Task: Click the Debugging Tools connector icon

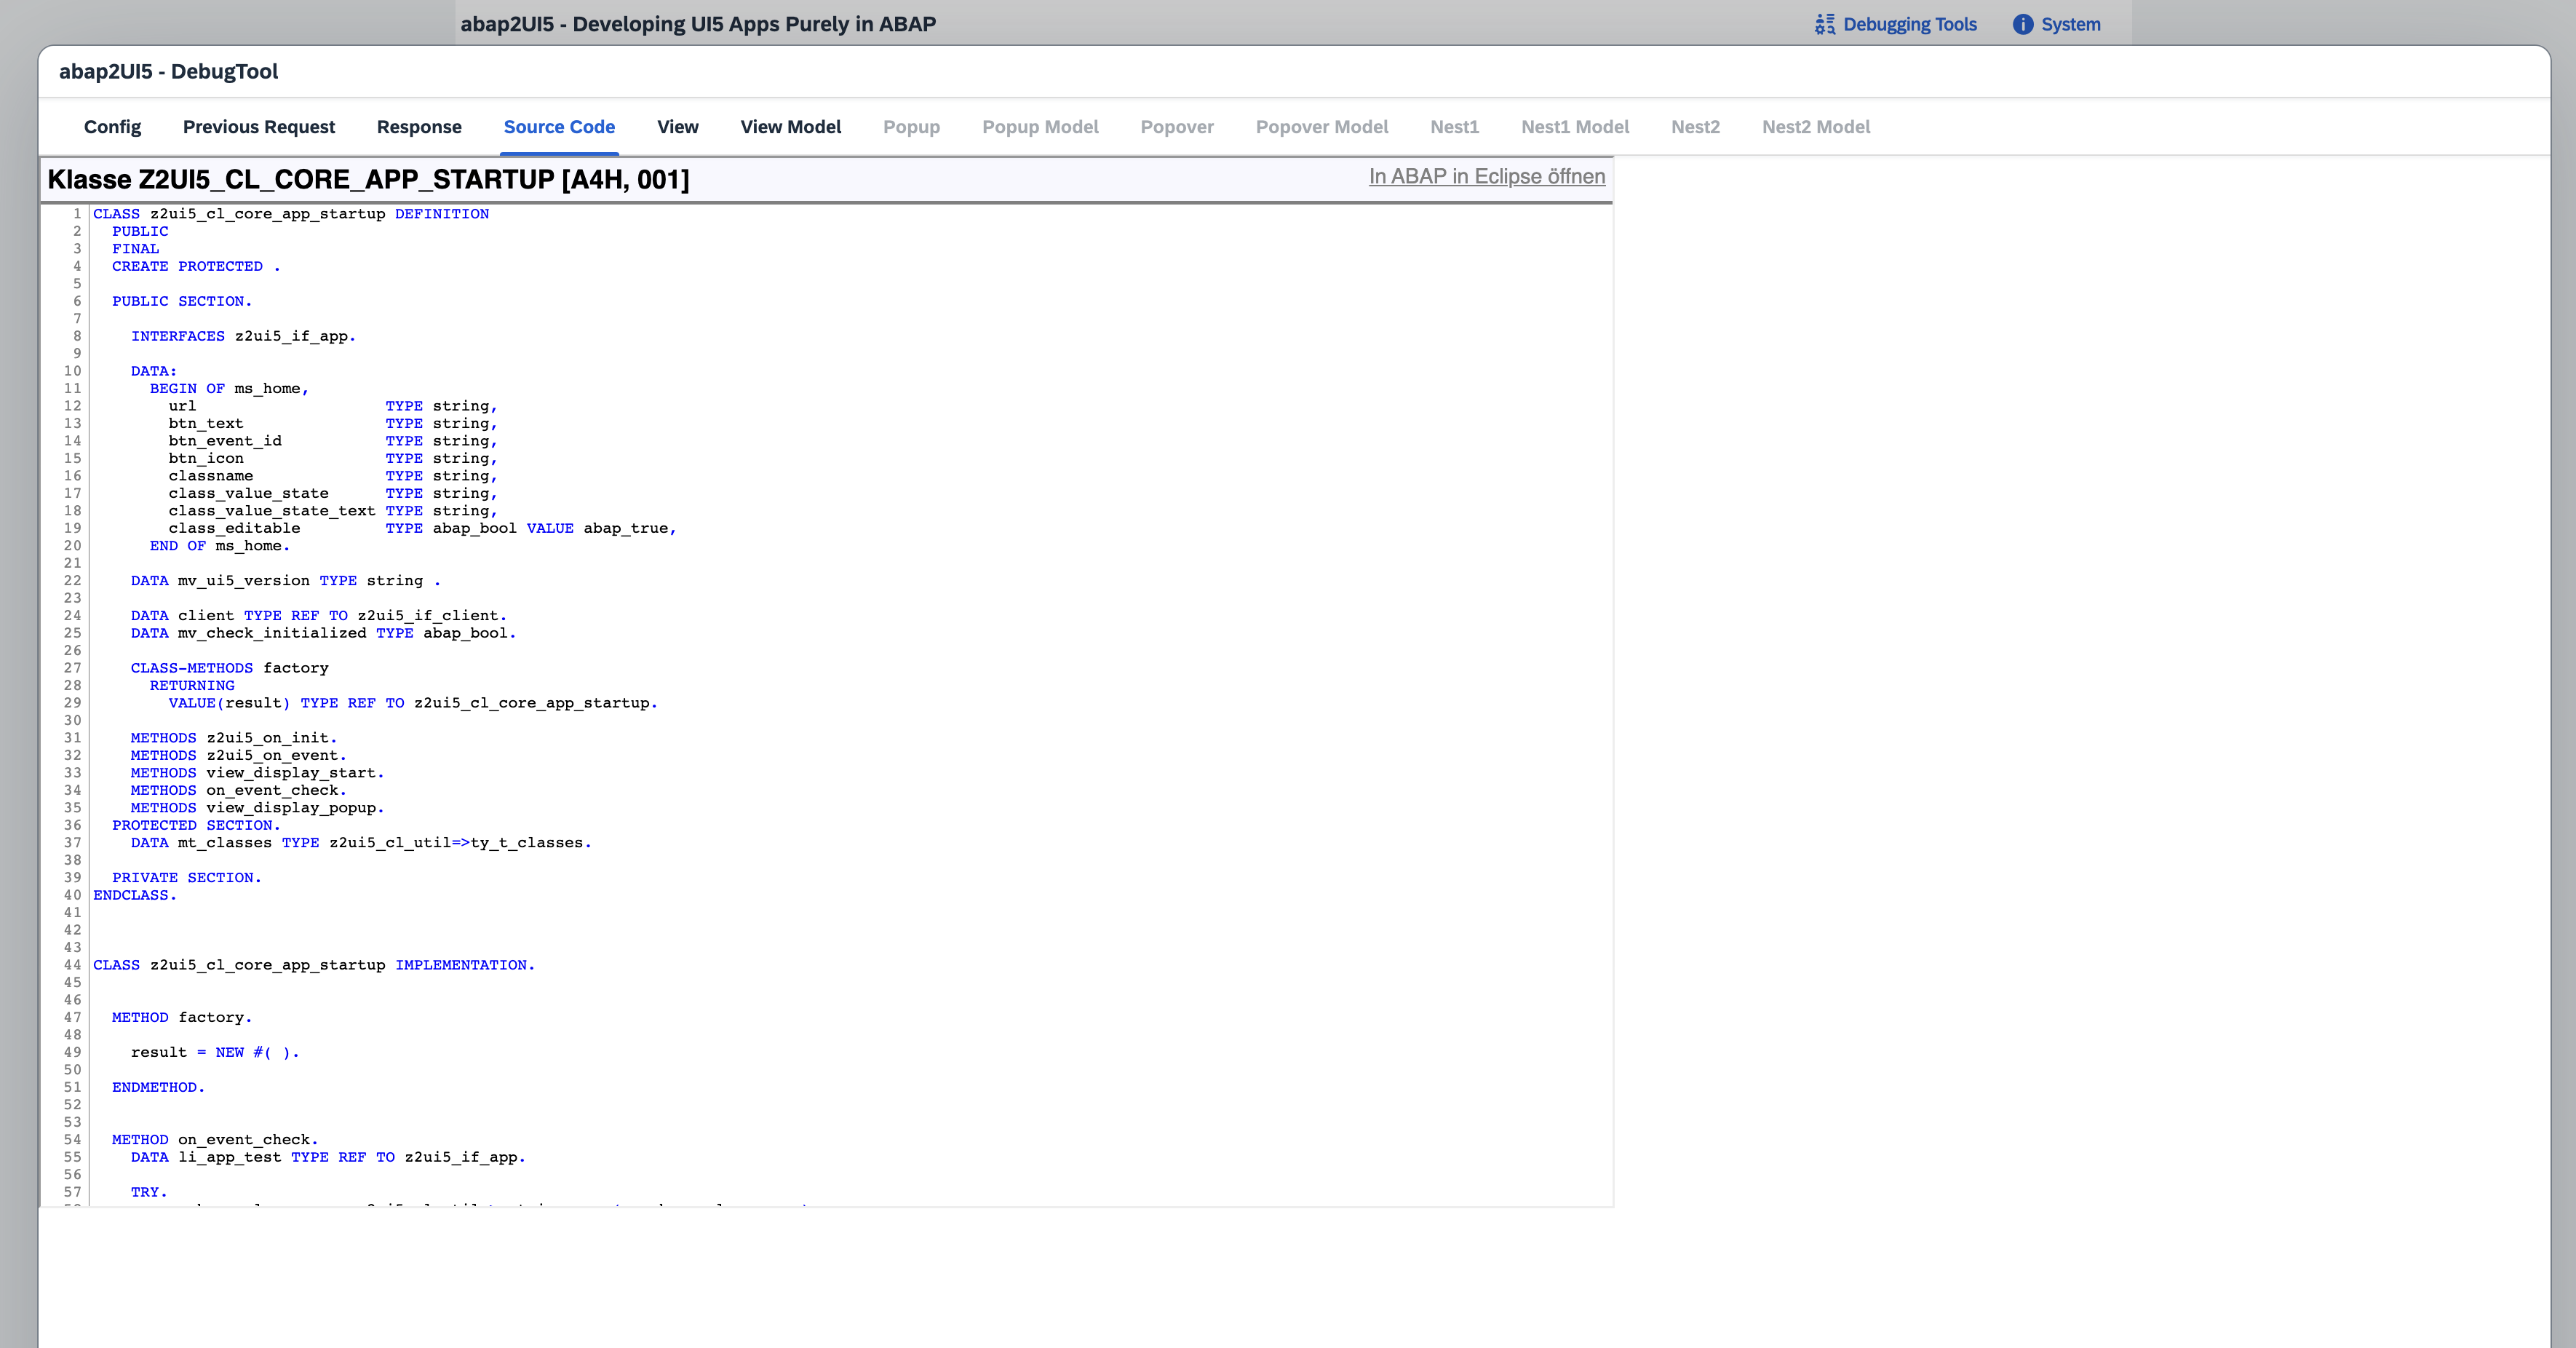Action: [1824, 24]
